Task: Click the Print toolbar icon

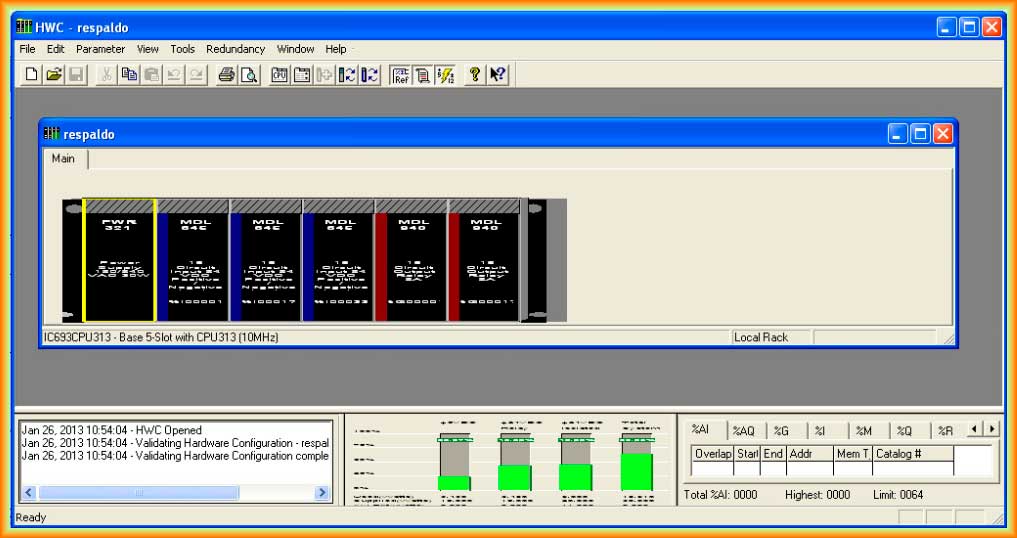Action: pos(226,74)
